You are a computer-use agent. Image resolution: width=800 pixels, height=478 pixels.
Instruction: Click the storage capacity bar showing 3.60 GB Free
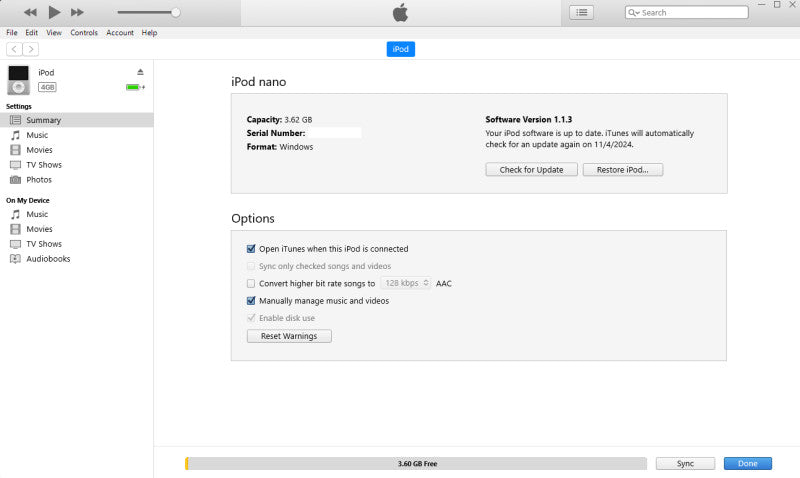click(x=416, y=463)
